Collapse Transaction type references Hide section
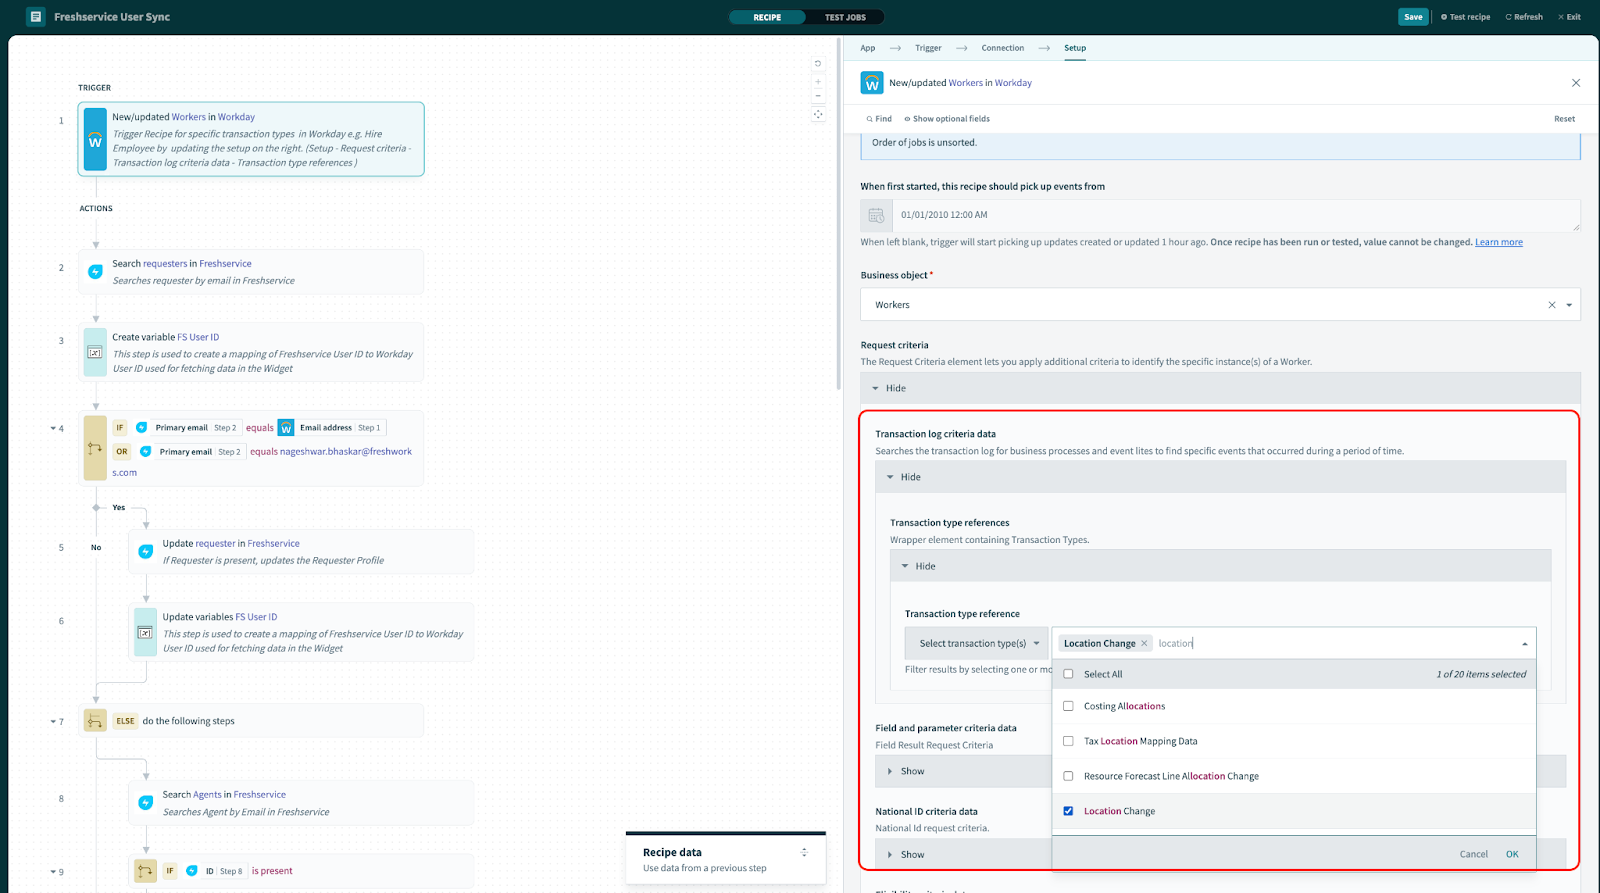The height and width of the screenshot is (893, 1600). (1220, 566)
